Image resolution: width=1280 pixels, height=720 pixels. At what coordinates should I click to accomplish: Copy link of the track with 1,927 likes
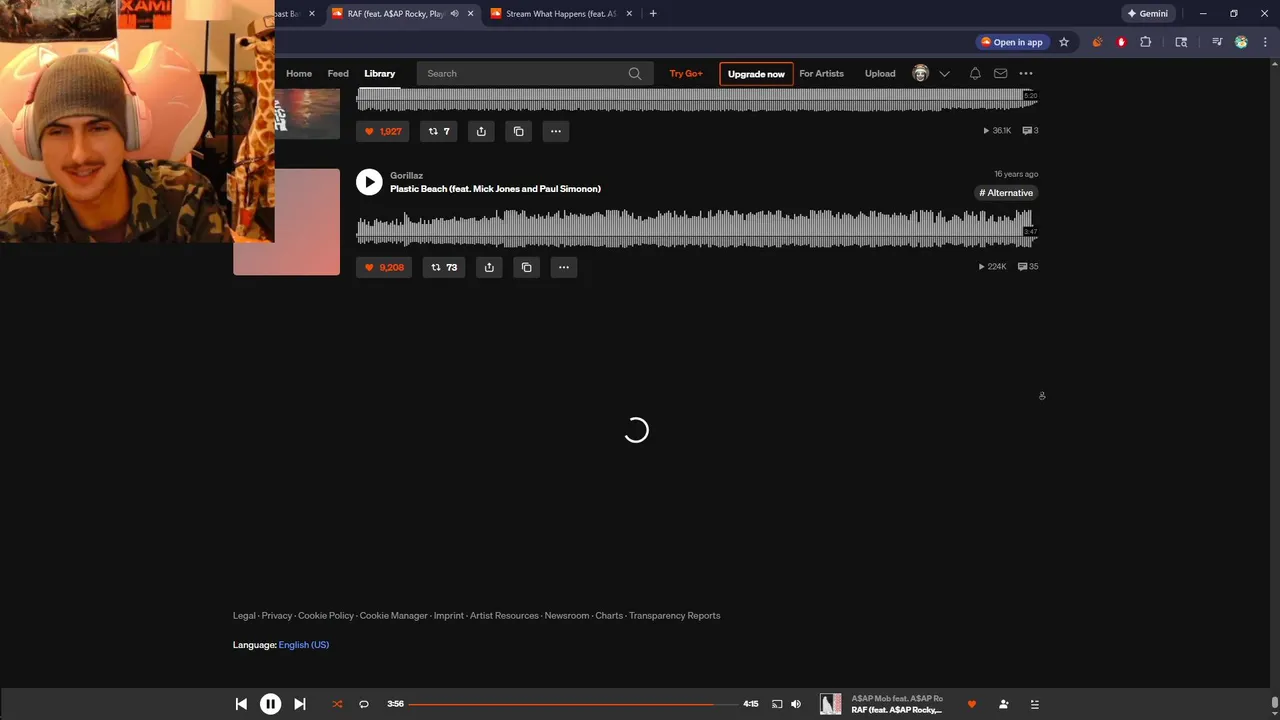pyautogui.click(x=518, y=131)
